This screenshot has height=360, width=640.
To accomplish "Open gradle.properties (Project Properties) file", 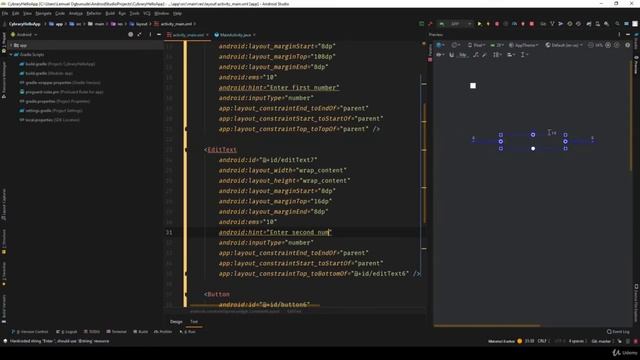I will pos(55,101).
